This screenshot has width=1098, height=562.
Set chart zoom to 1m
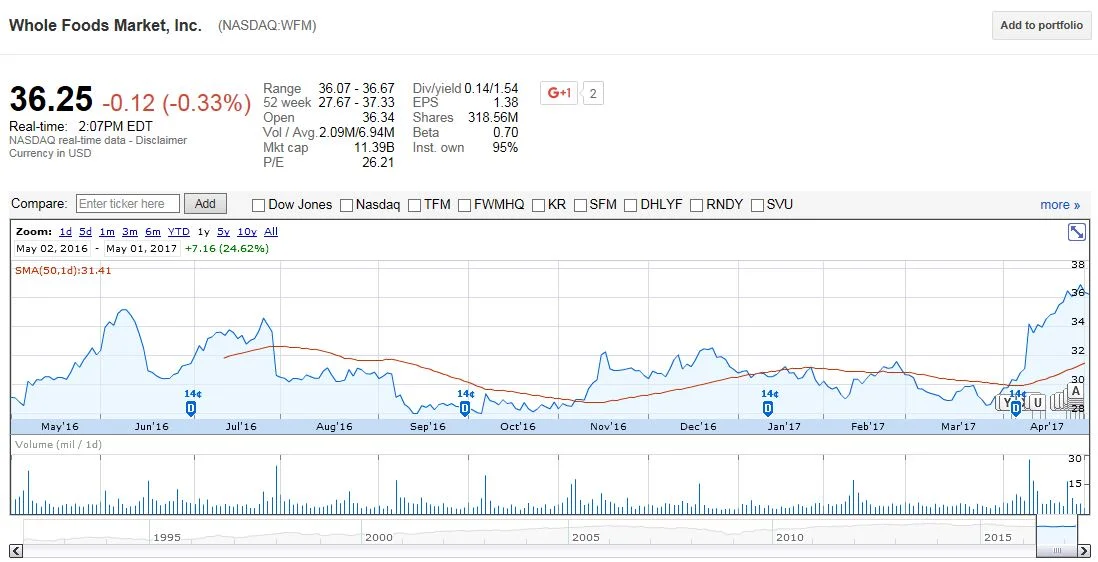pyautogui.click(x=106, y=232)
